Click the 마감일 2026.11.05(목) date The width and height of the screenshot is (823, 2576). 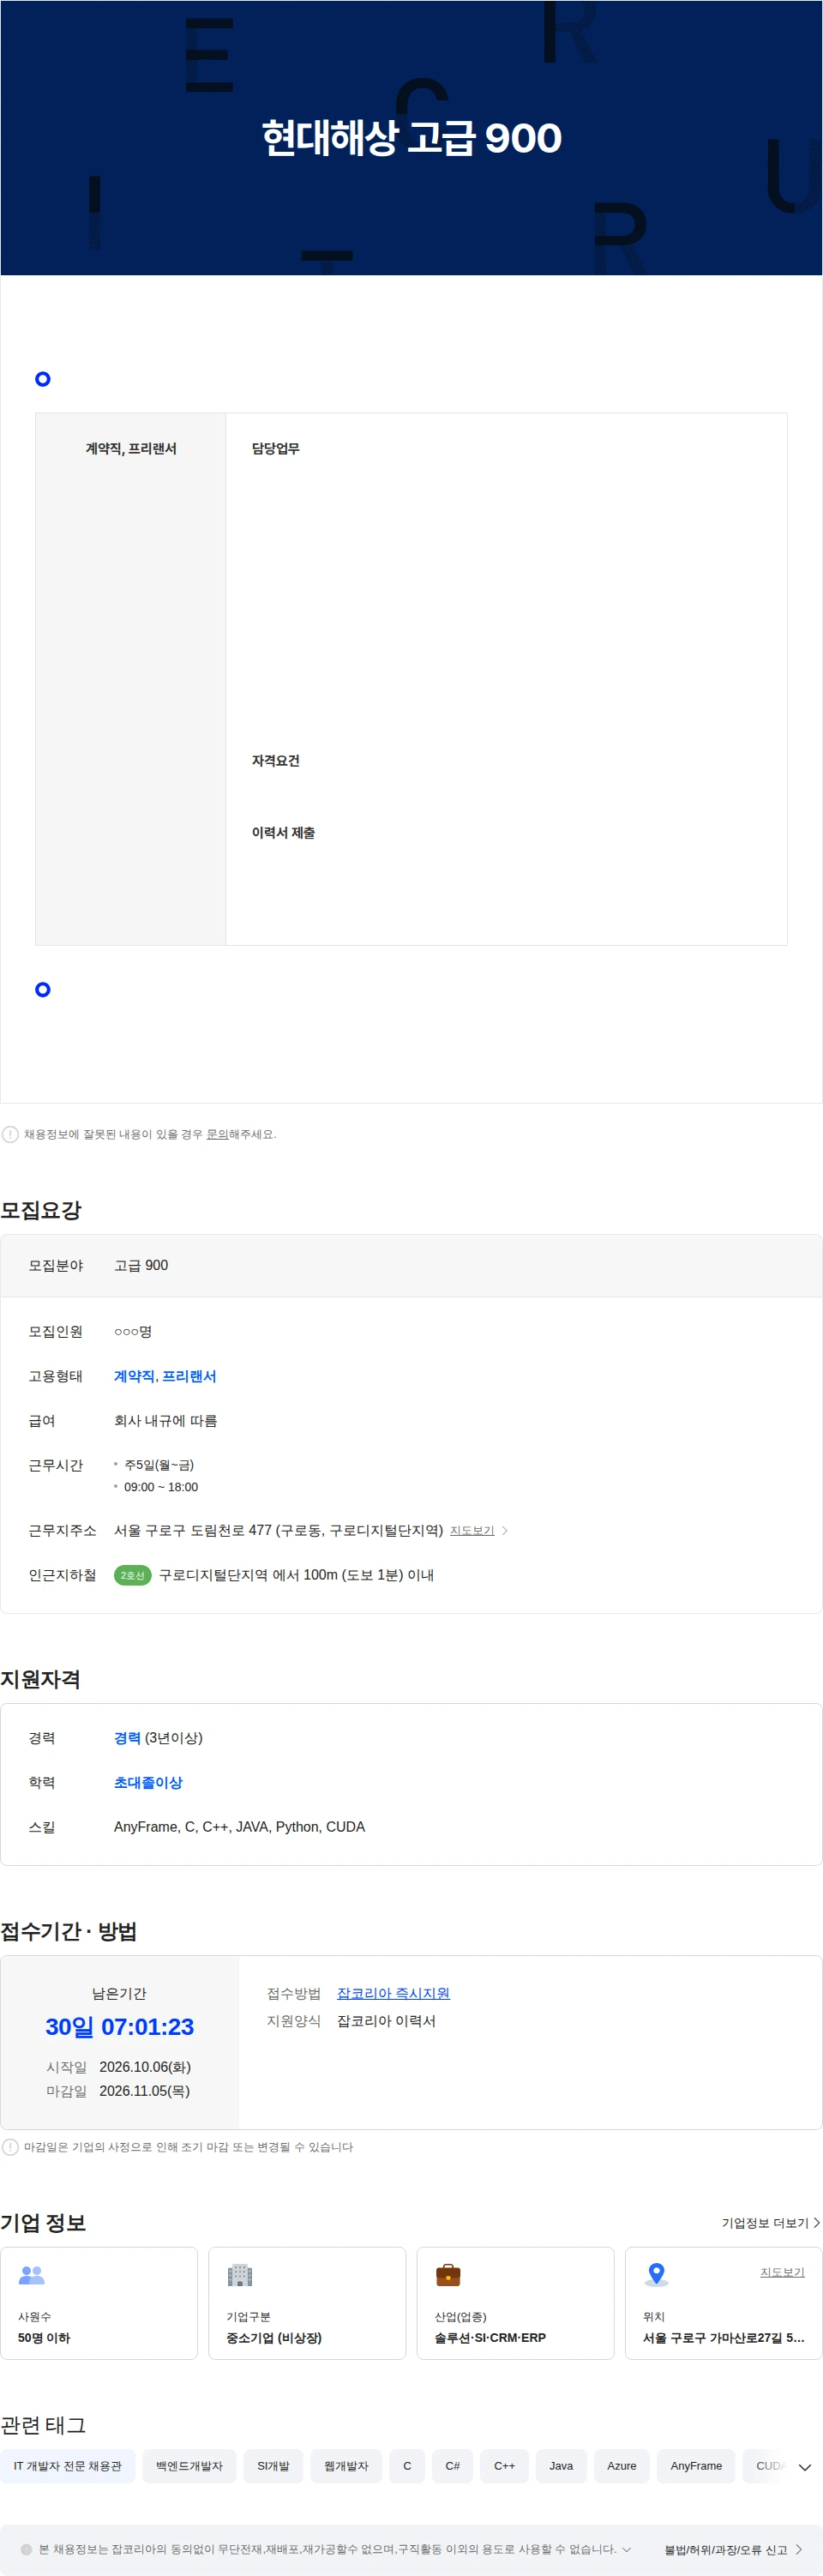point(144,2091)
